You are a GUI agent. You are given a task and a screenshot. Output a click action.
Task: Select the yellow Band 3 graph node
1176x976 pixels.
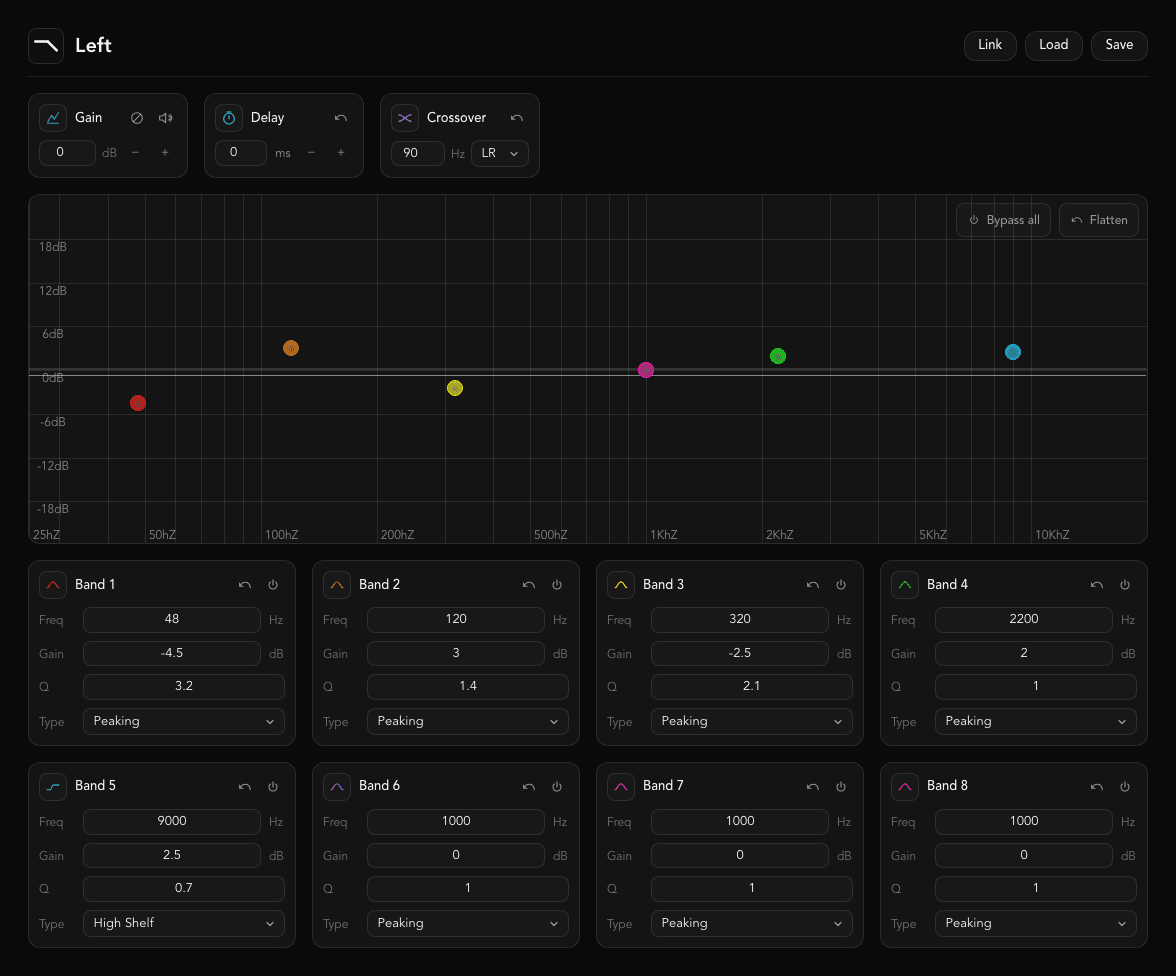pos(454,388)
